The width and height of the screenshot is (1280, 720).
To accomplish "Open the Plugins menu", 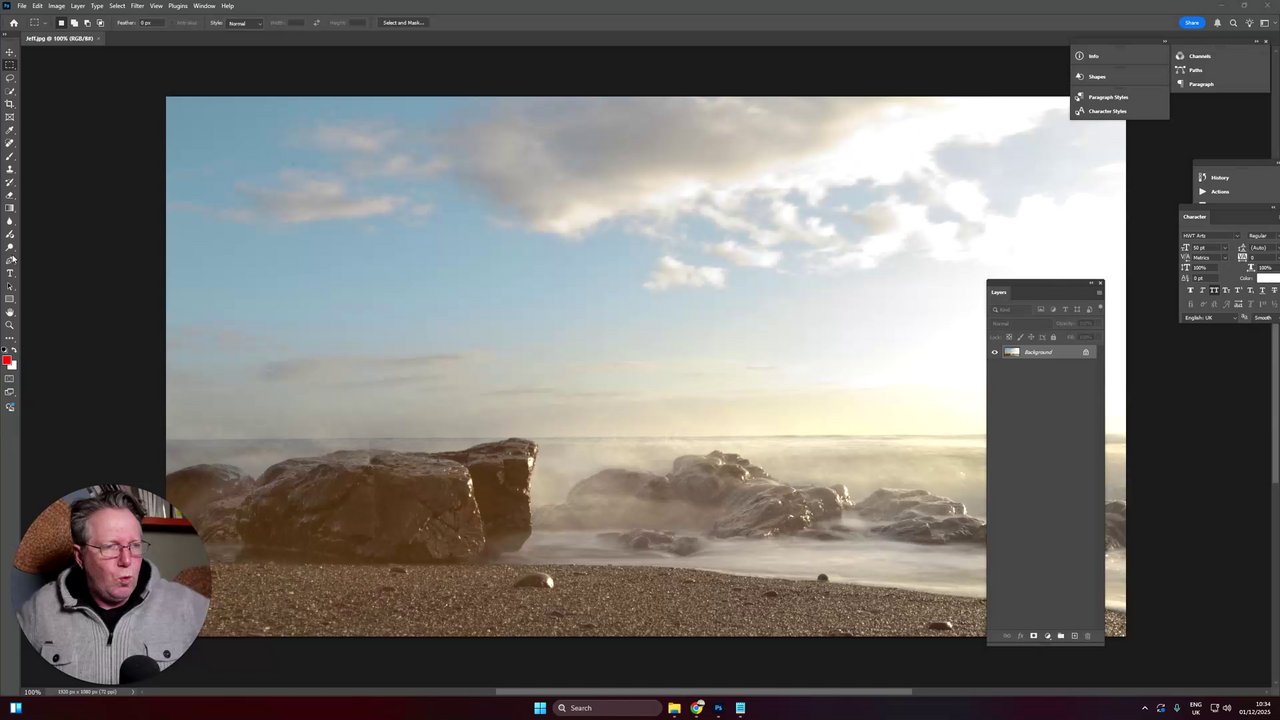I will 178,6.
